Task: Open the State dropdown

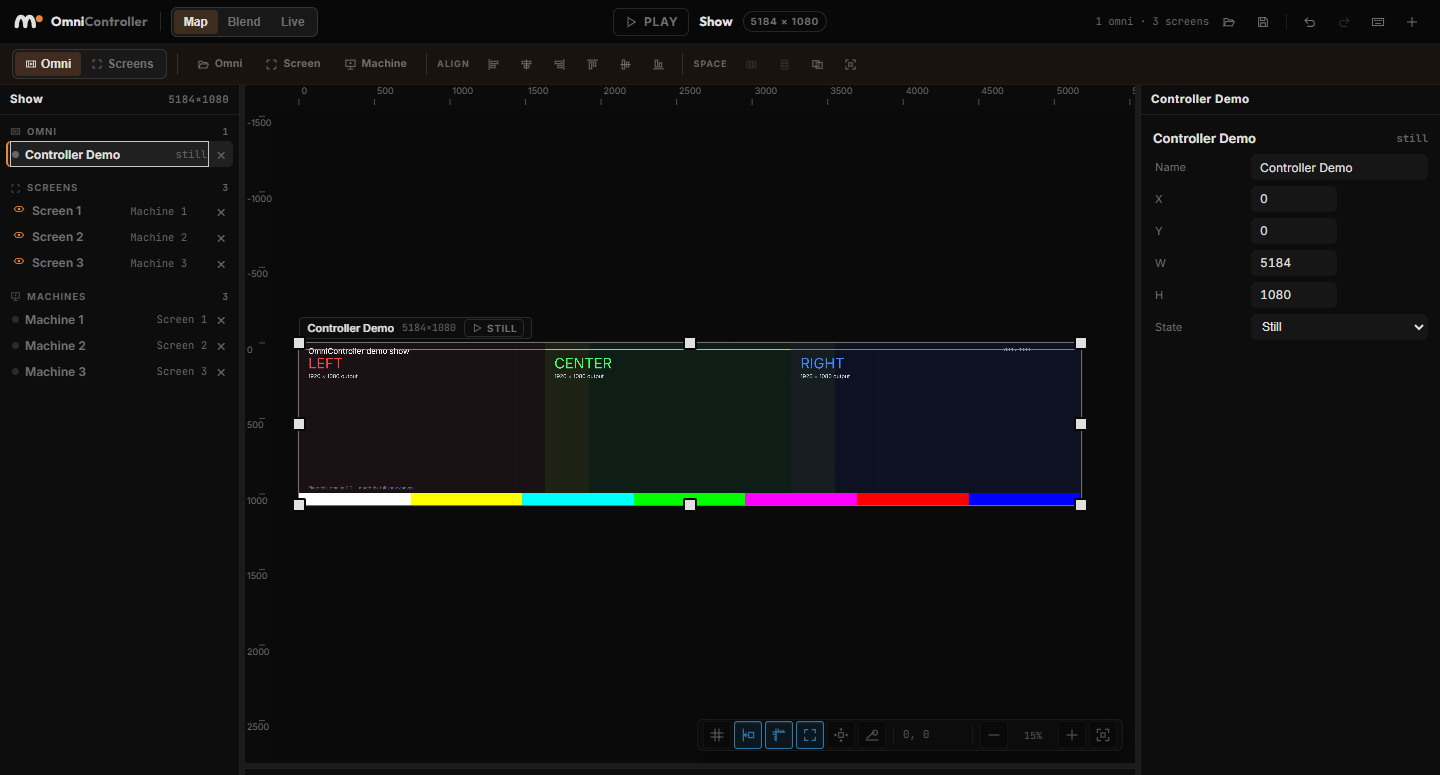Action: pyautogui.click(x=1339, y=327)
